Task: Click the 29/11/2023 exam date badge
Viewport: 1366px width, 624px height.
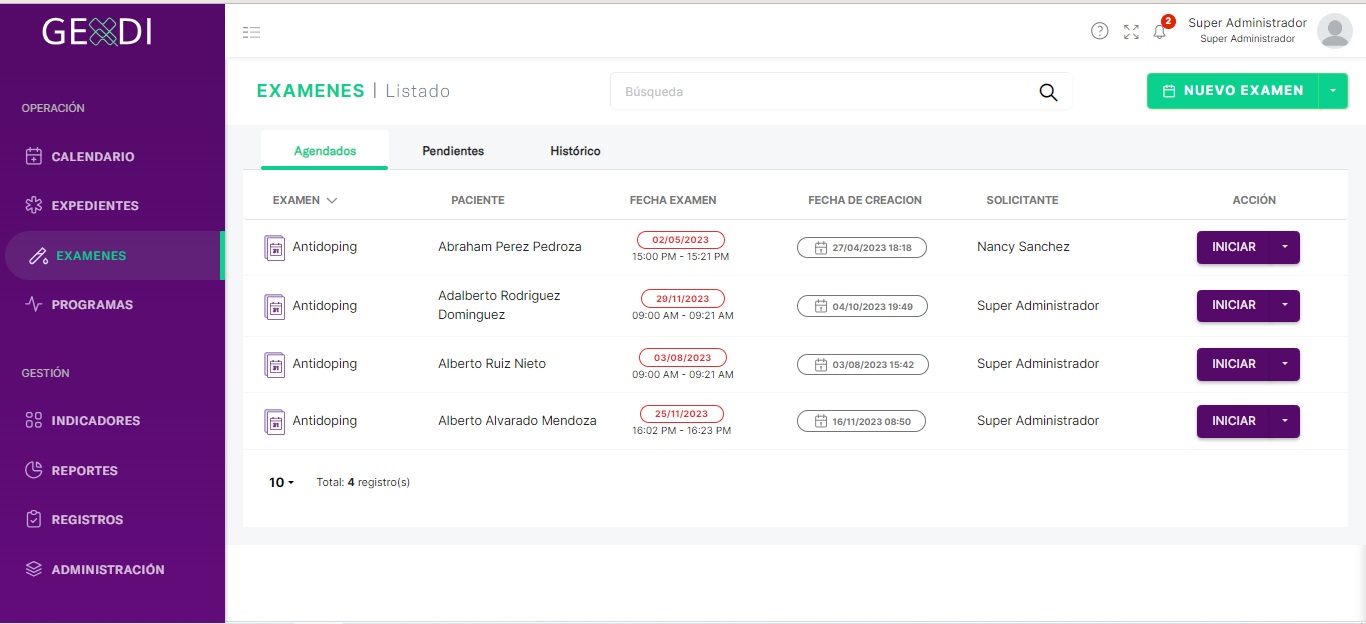Action: pos(681,299)
